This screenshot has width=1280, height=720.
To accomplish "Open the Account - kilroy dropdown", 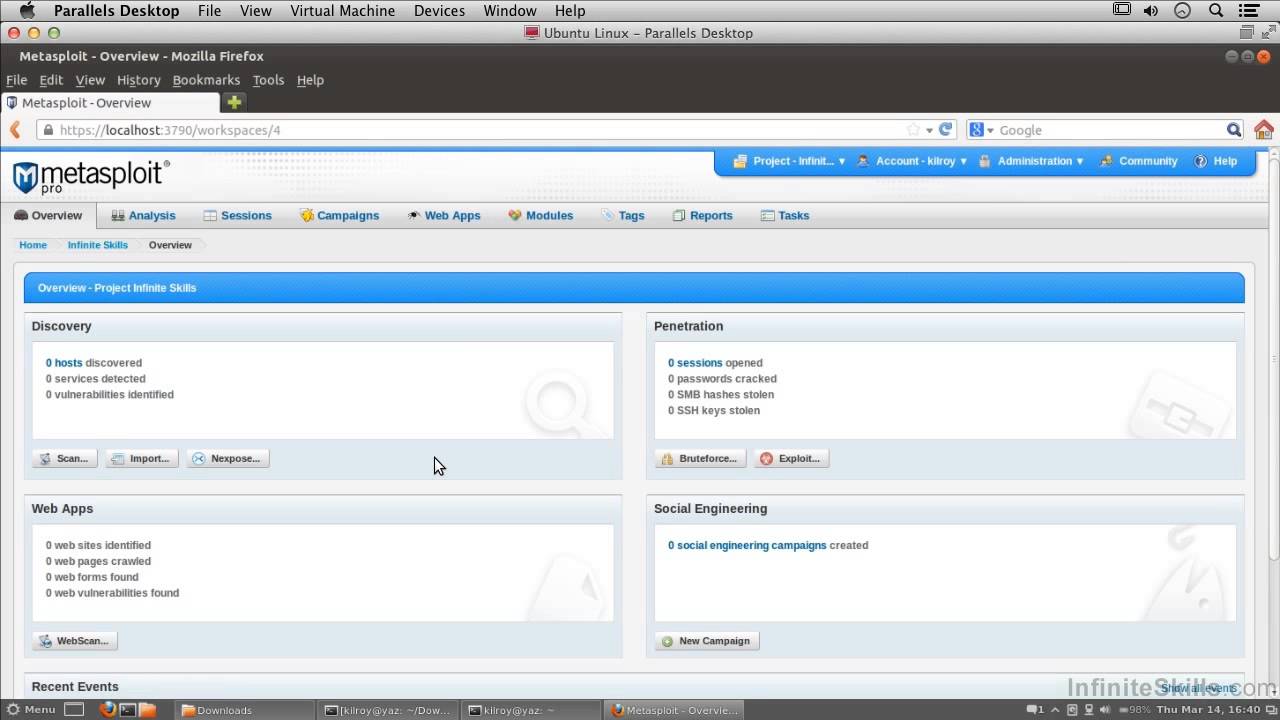I will pos(911,161).
